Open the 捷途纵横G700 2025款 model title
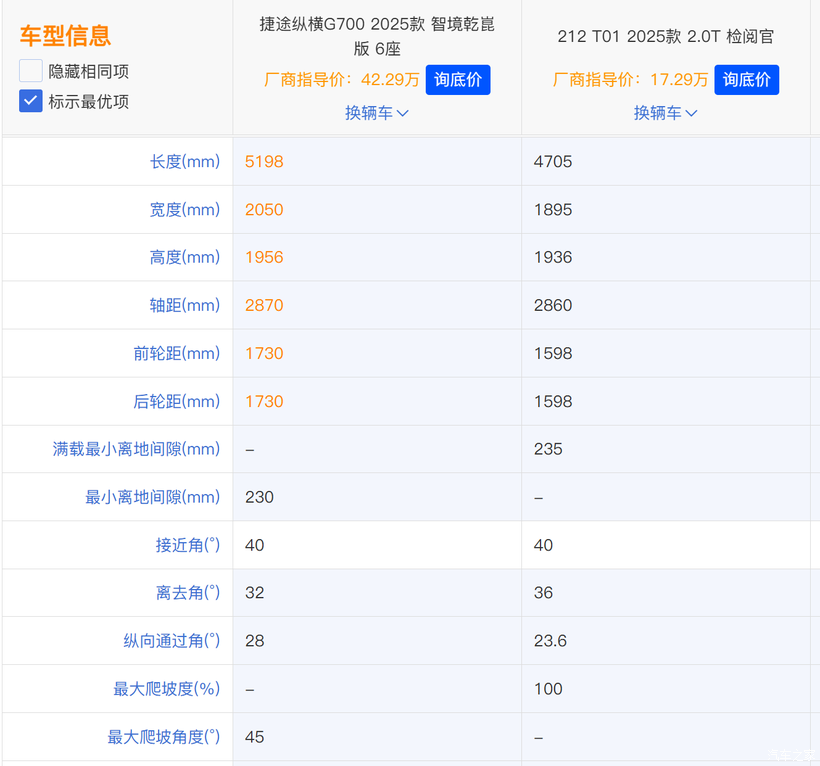The width and height of the screenshot is (820, 766). (x=377, y=37)
